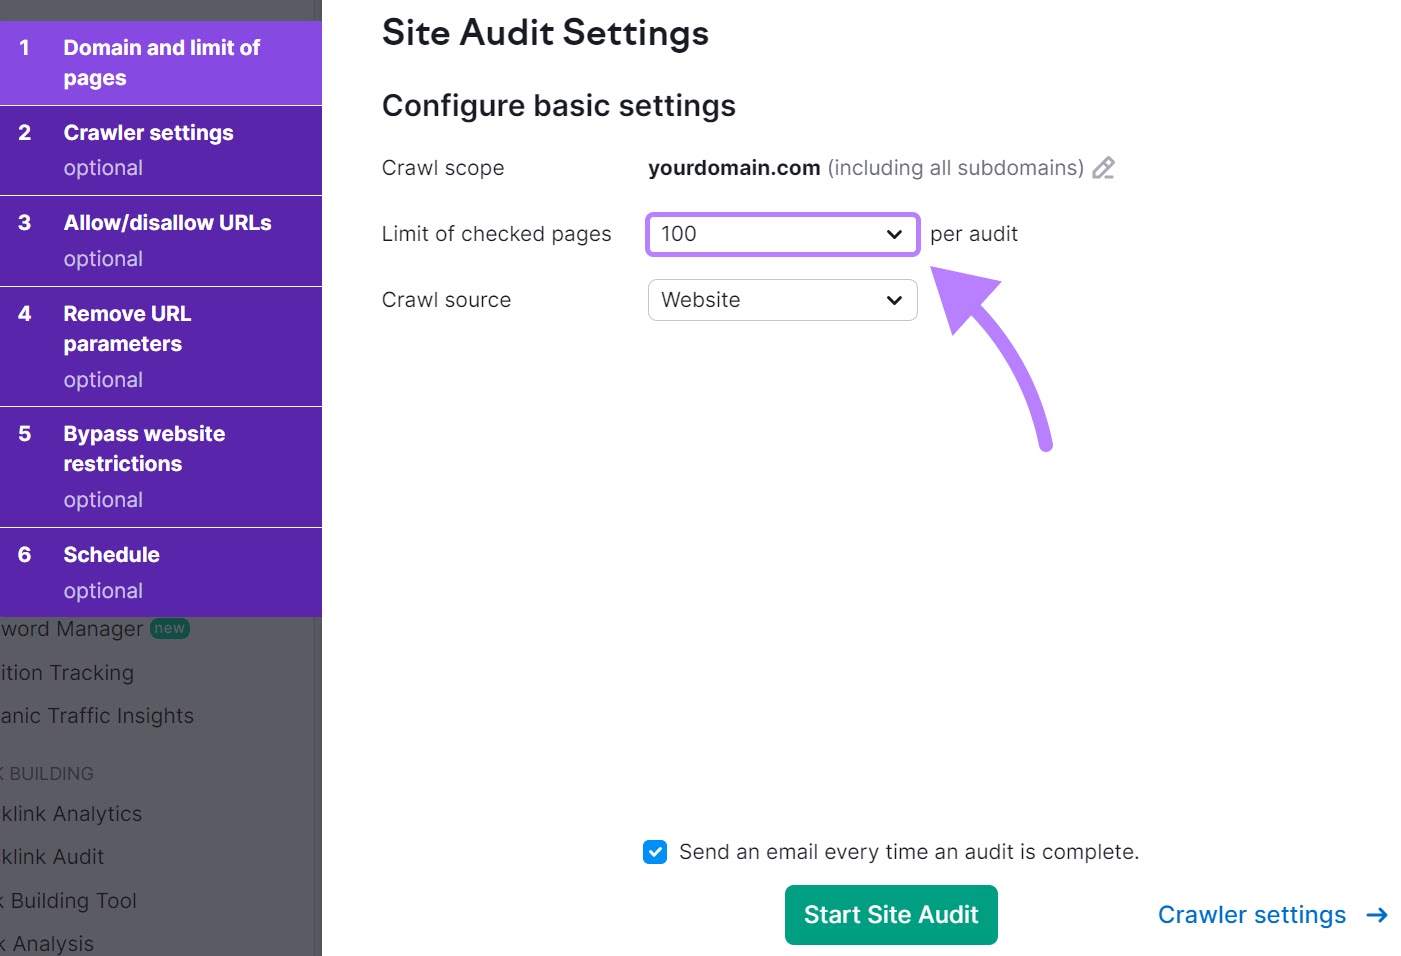Open the Limit of checked pages dropdown
The width and height of the screenshot is (1401, 956).
tap(782, 234)
